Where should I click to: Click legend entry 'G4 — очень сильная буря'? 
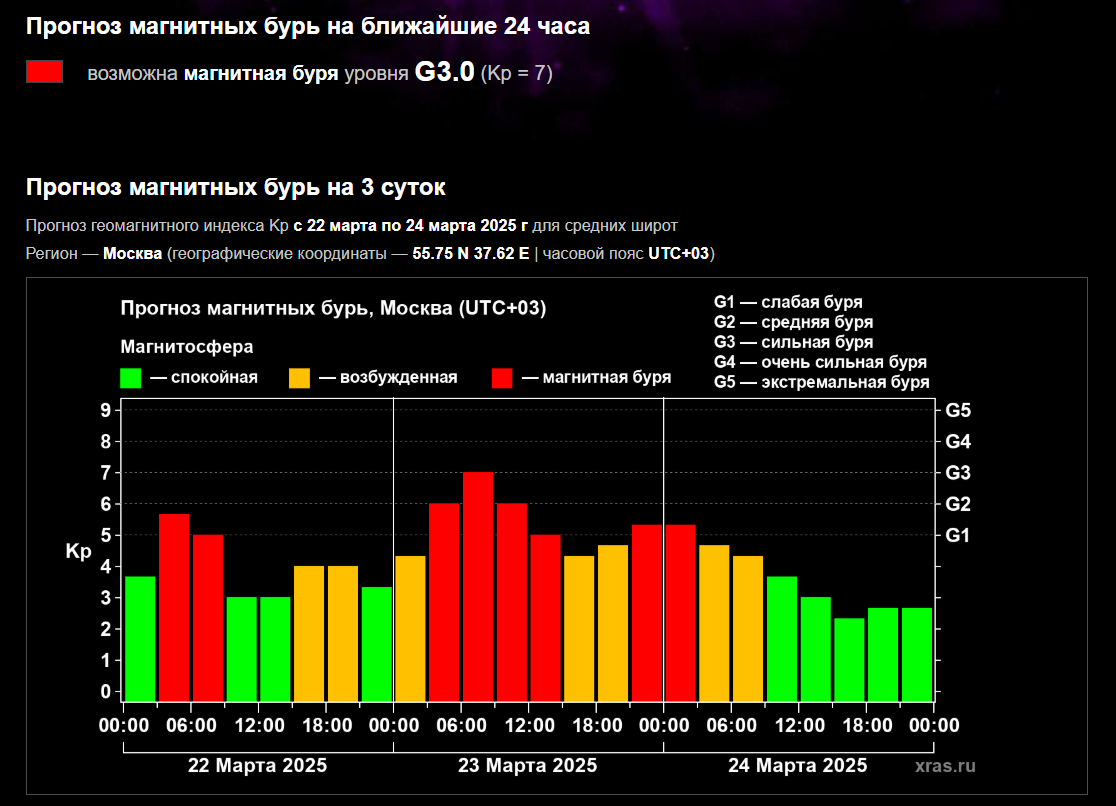(820, 362)
